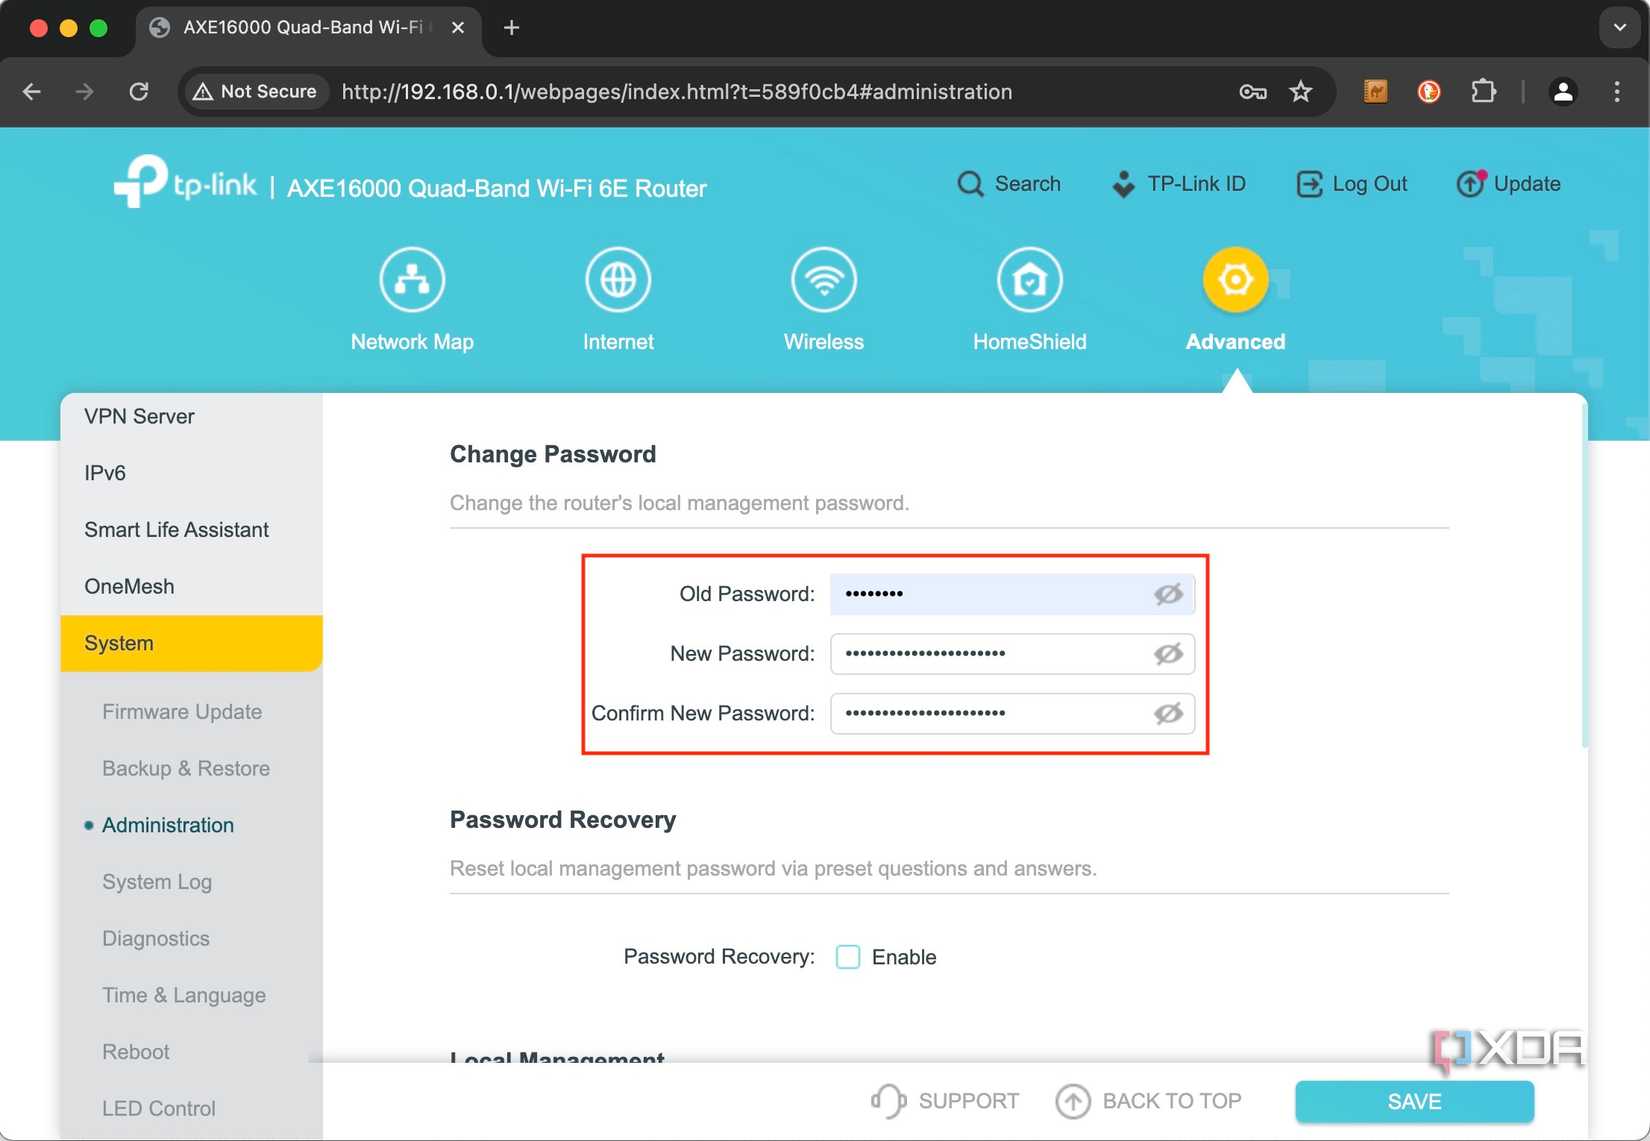Enable Password Recovery

(847, 956)
